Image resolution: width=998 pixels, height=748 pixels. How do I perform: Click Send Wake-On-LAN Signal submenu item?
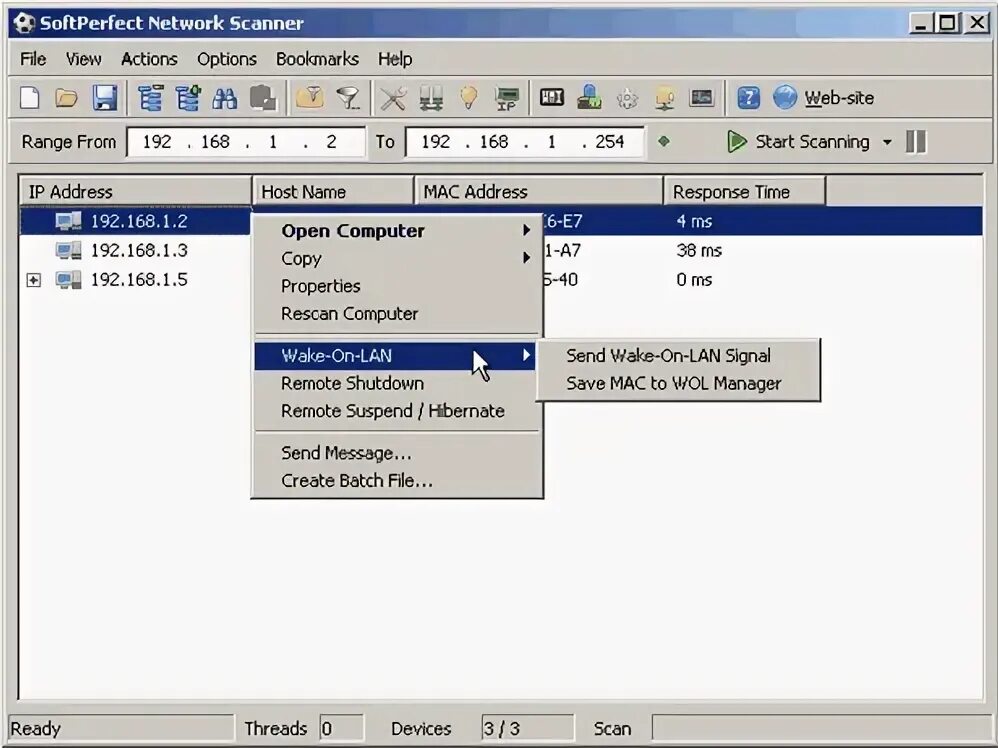click(678, 355)
